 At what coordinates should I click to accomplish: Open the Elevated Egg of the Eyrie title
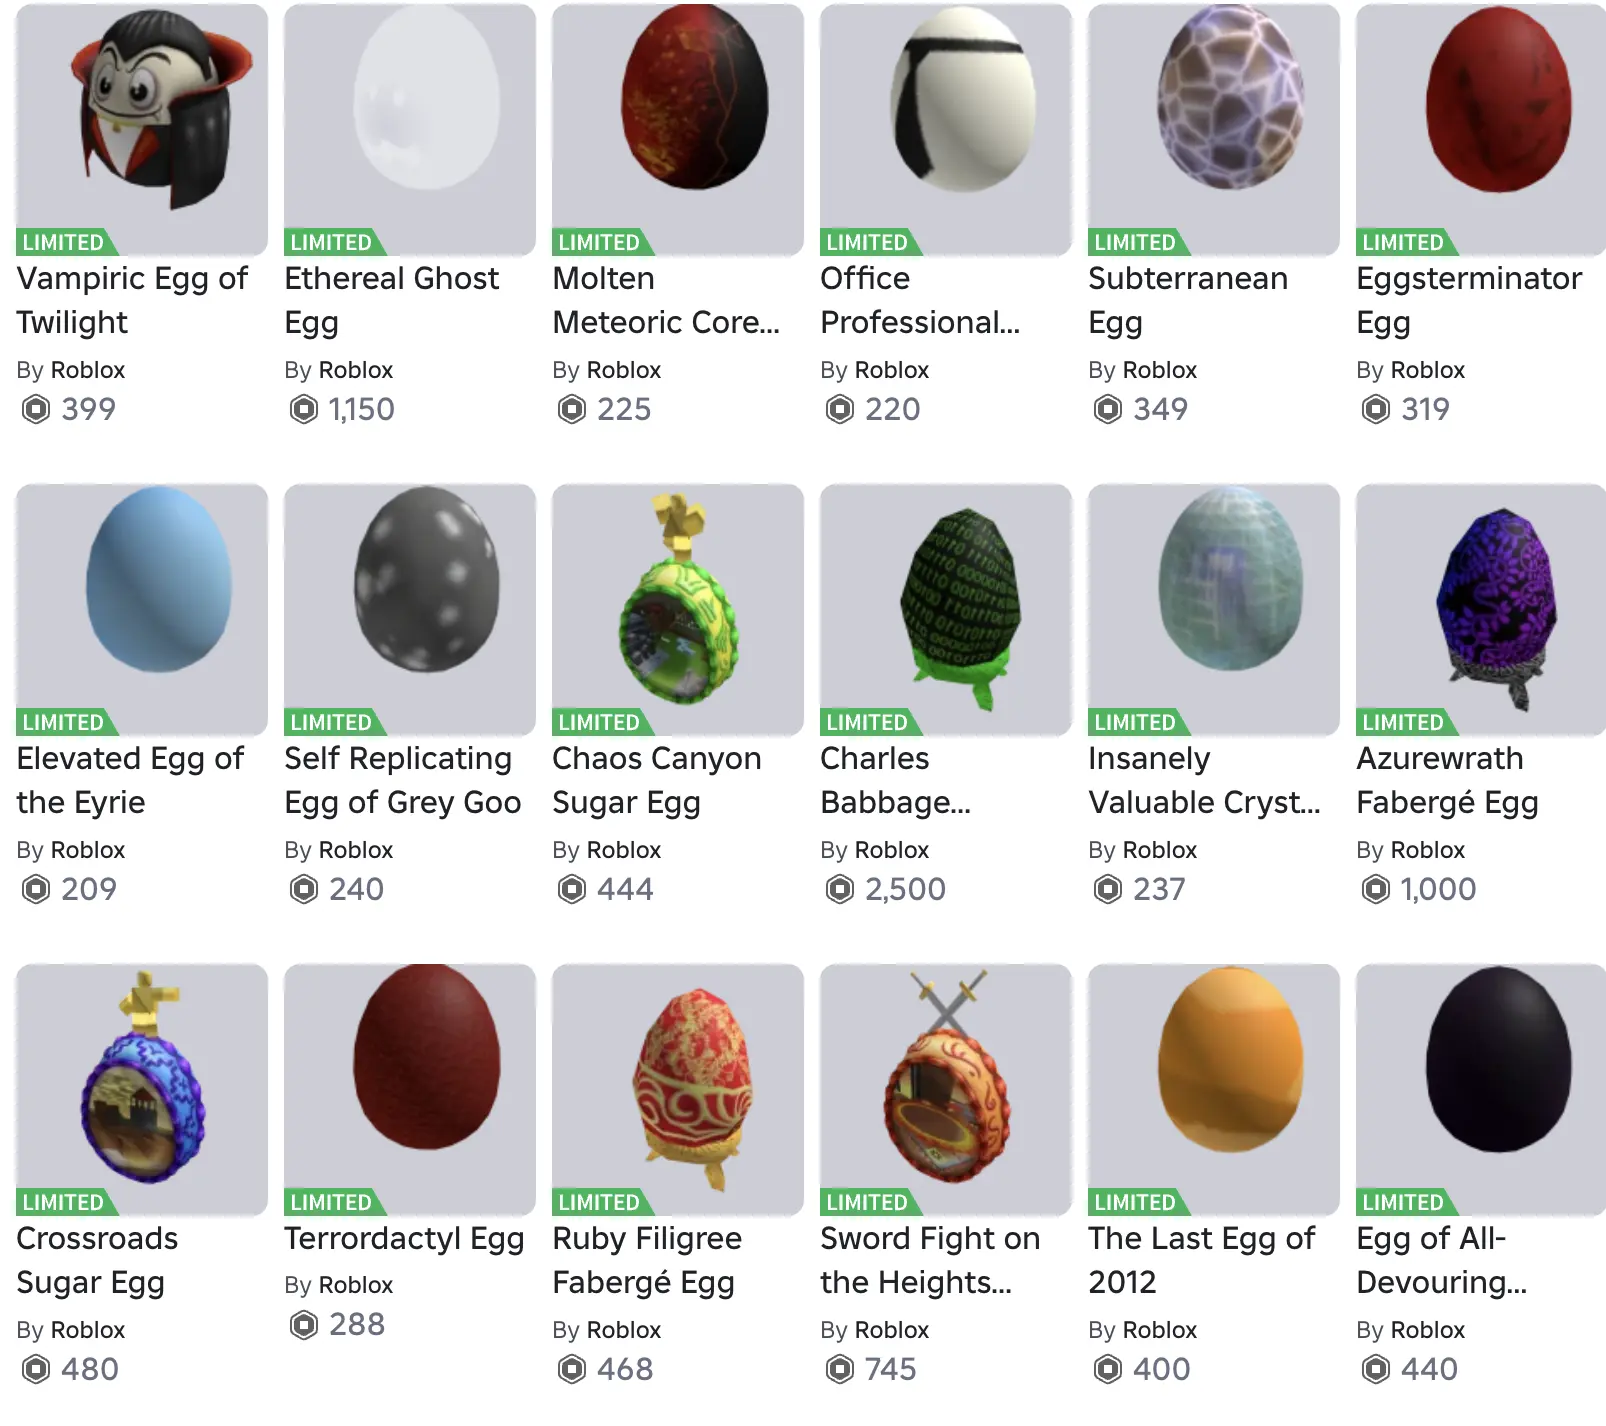pos(130,780)
